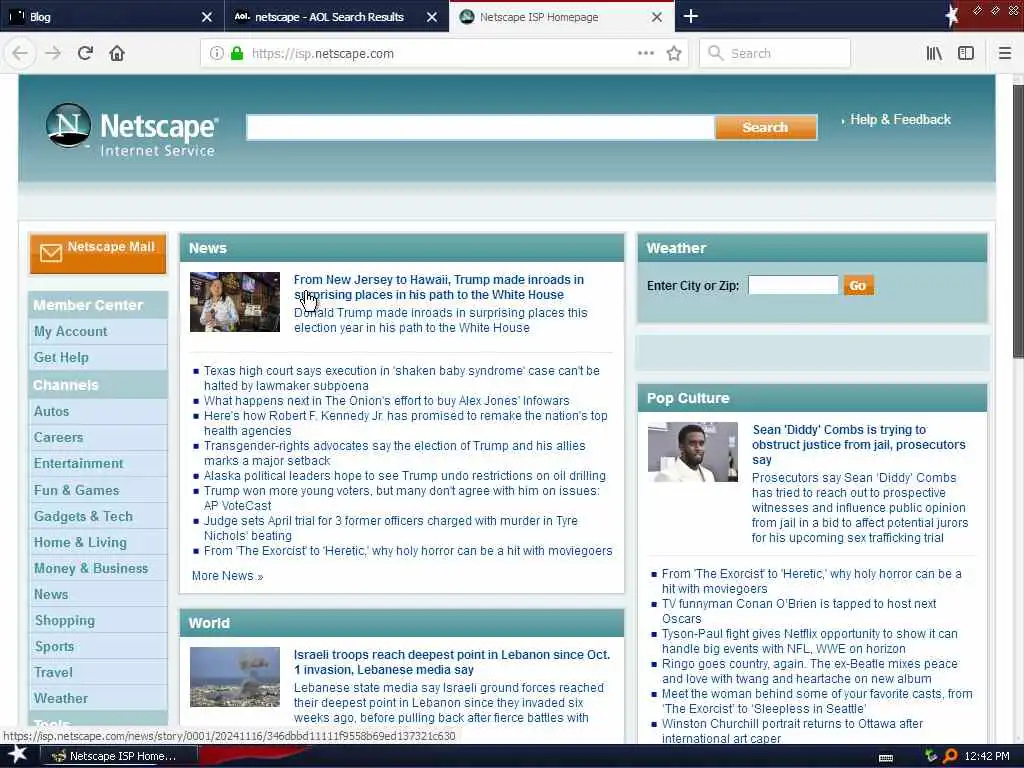The height and width of the screenshot is (768, 1024).
Task: Open Robert F. Kennedy Jr. health agencies story
Action: (406, 423)
